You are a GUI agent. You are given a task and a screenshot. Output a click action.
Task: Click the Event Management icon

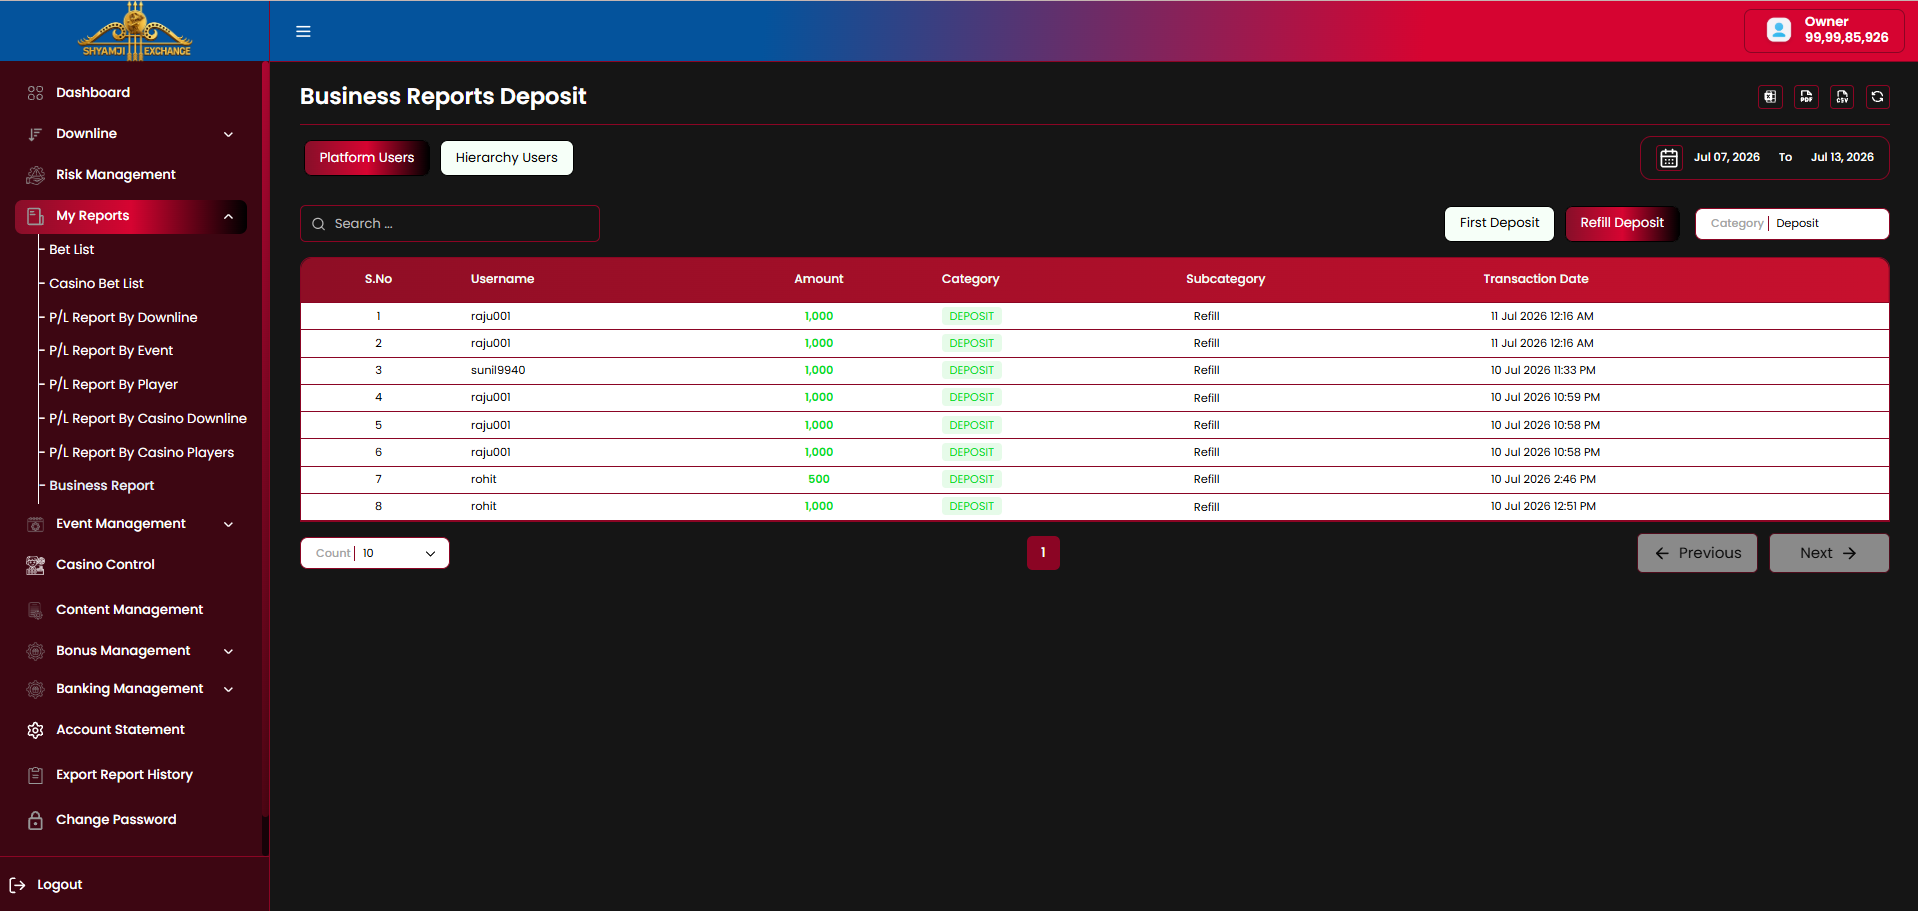click(35, 524)
